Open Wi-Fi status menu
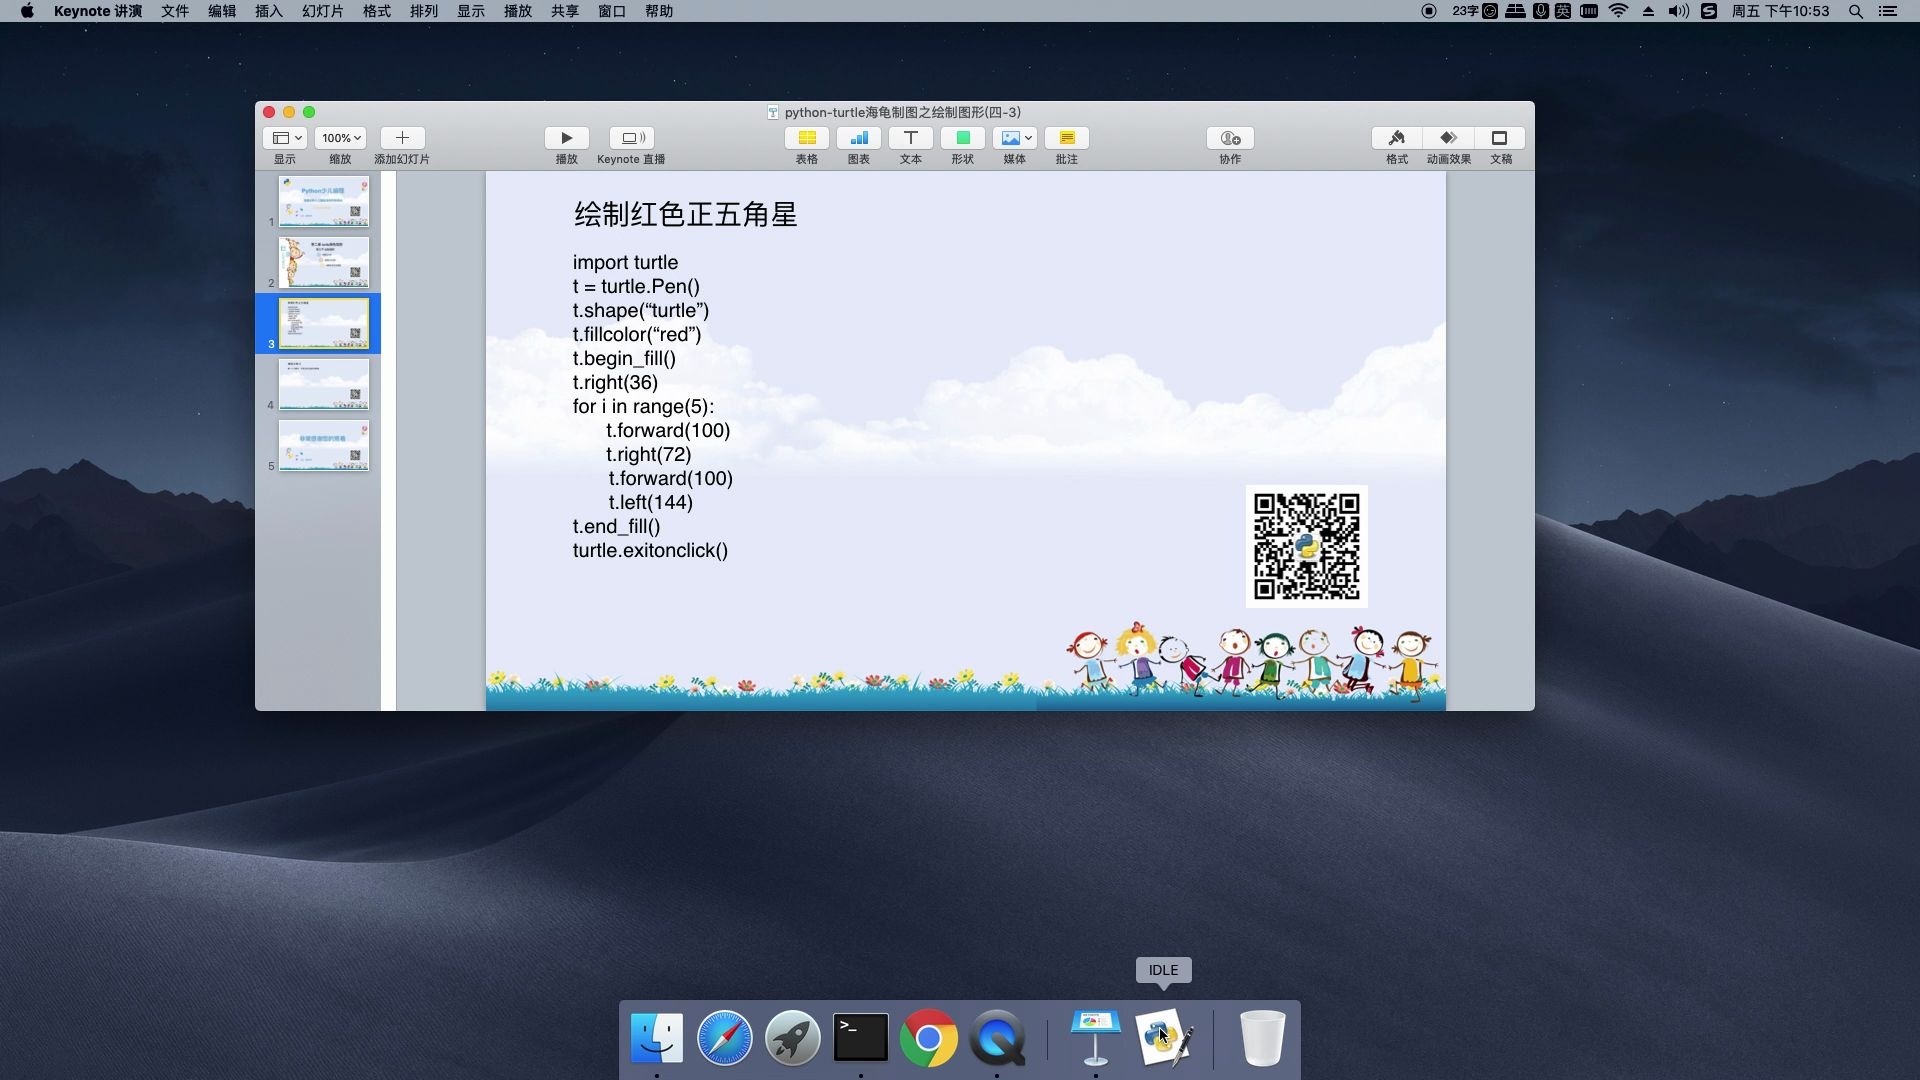 (1618, 11)
